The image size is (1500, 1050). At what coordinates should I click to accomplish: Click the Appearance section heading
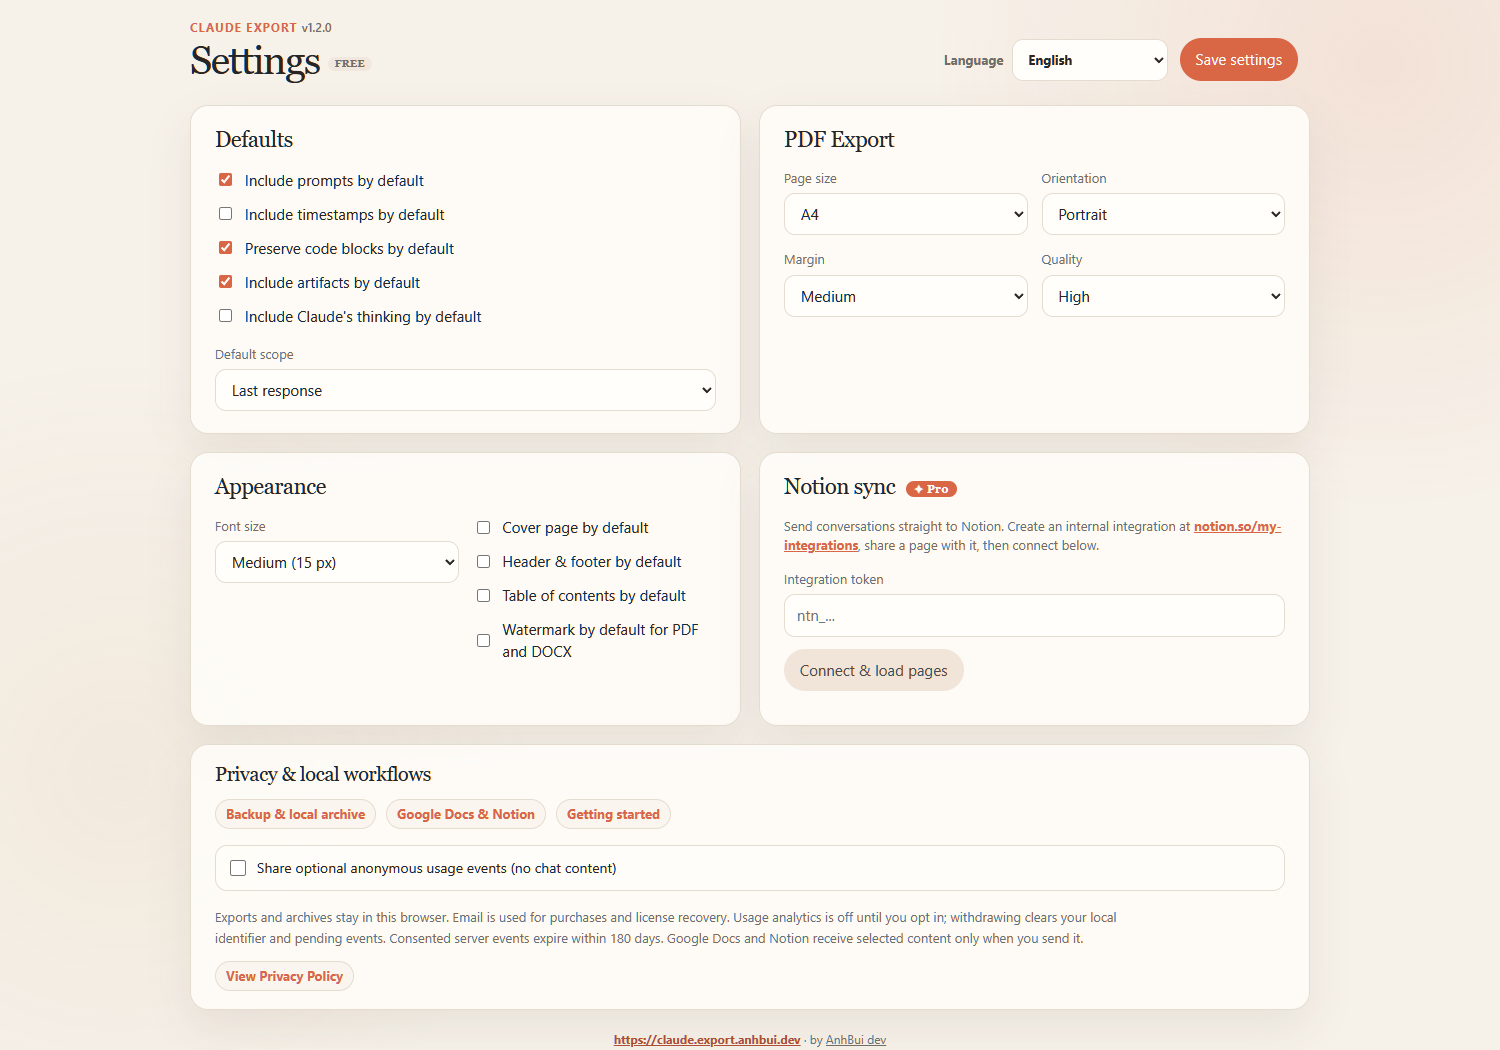270,486
